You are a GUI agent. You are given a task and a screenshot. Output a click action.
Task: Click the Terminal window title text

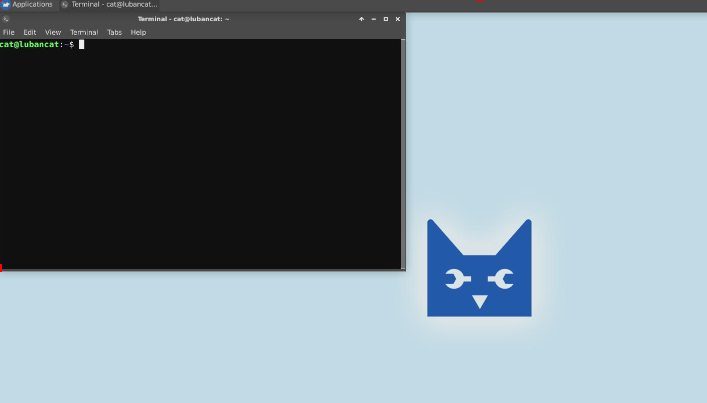pyautogui.click(x=184, y=19)
